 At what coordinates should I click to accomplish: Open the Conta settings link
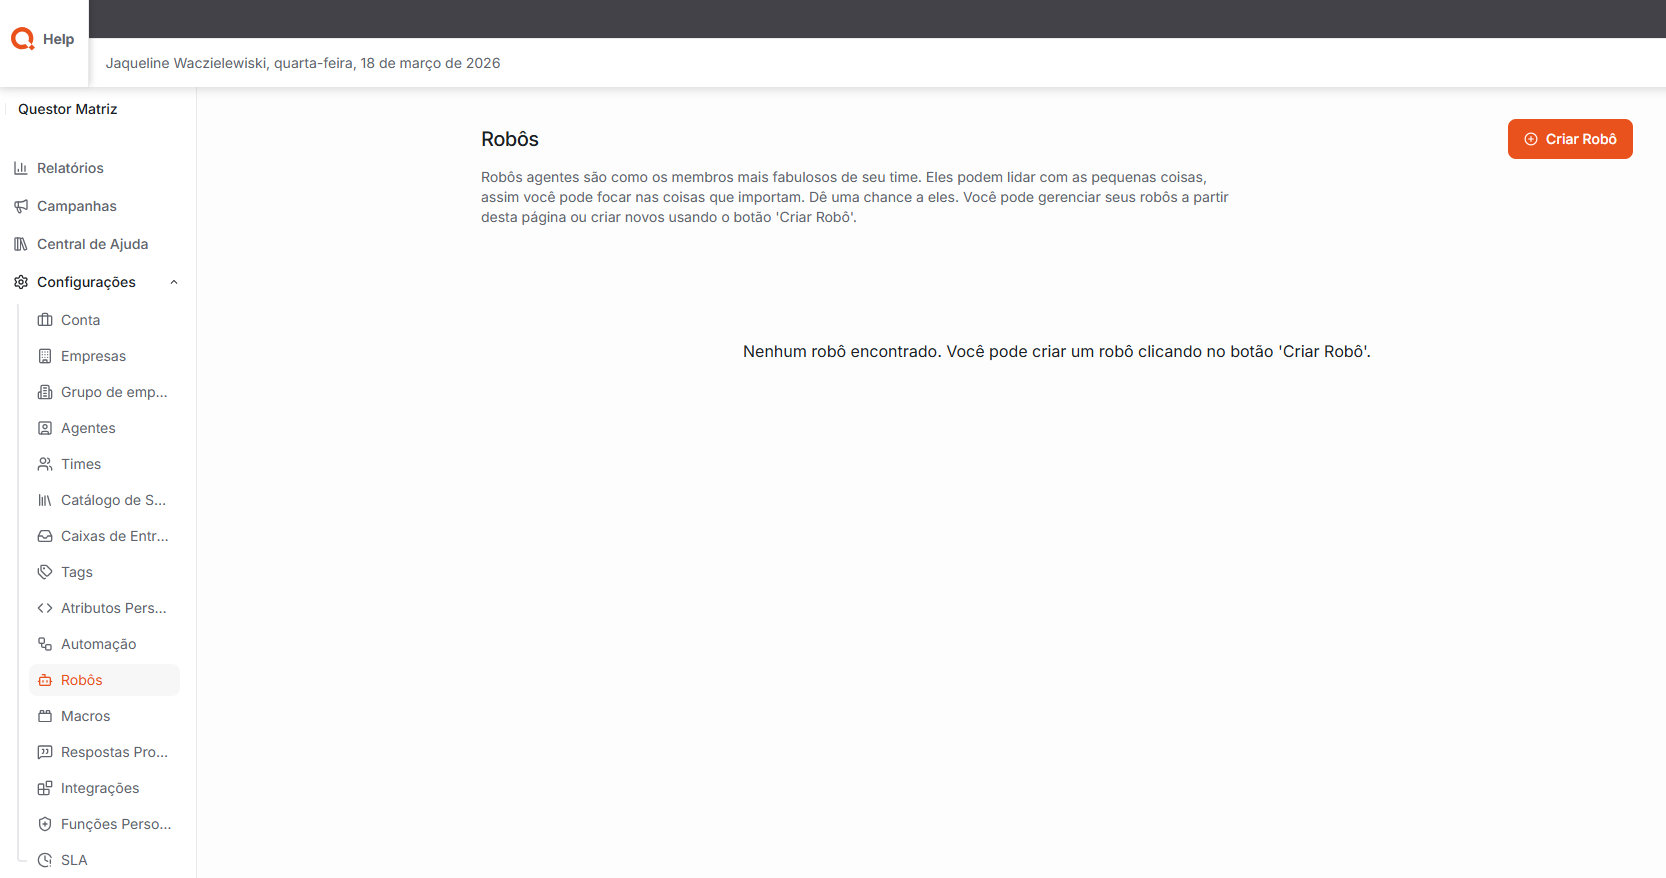[x=80, y=320]
